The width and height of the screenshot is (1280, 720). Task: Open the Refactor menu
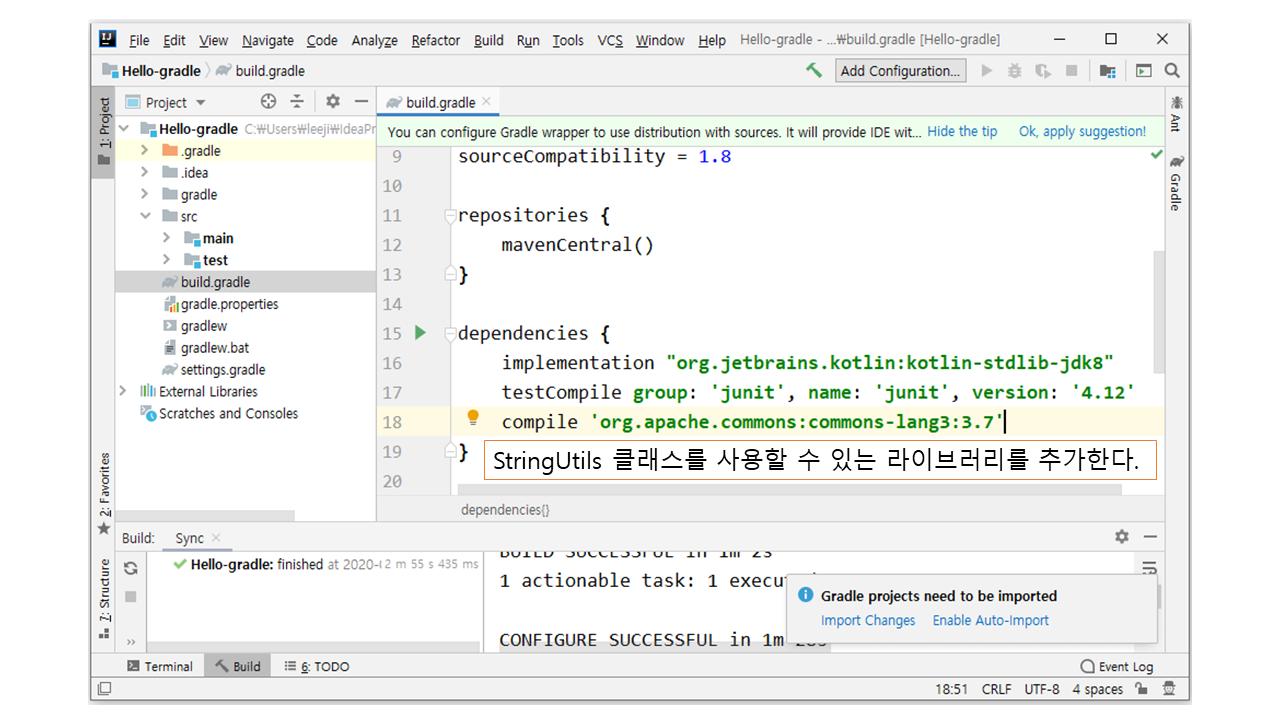(x=435, y=40)
